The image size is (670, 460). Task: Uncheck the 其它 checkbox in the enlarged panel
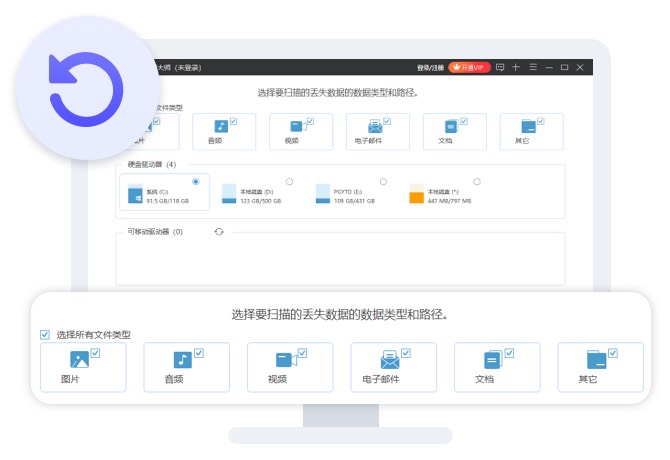pos(612,352)
